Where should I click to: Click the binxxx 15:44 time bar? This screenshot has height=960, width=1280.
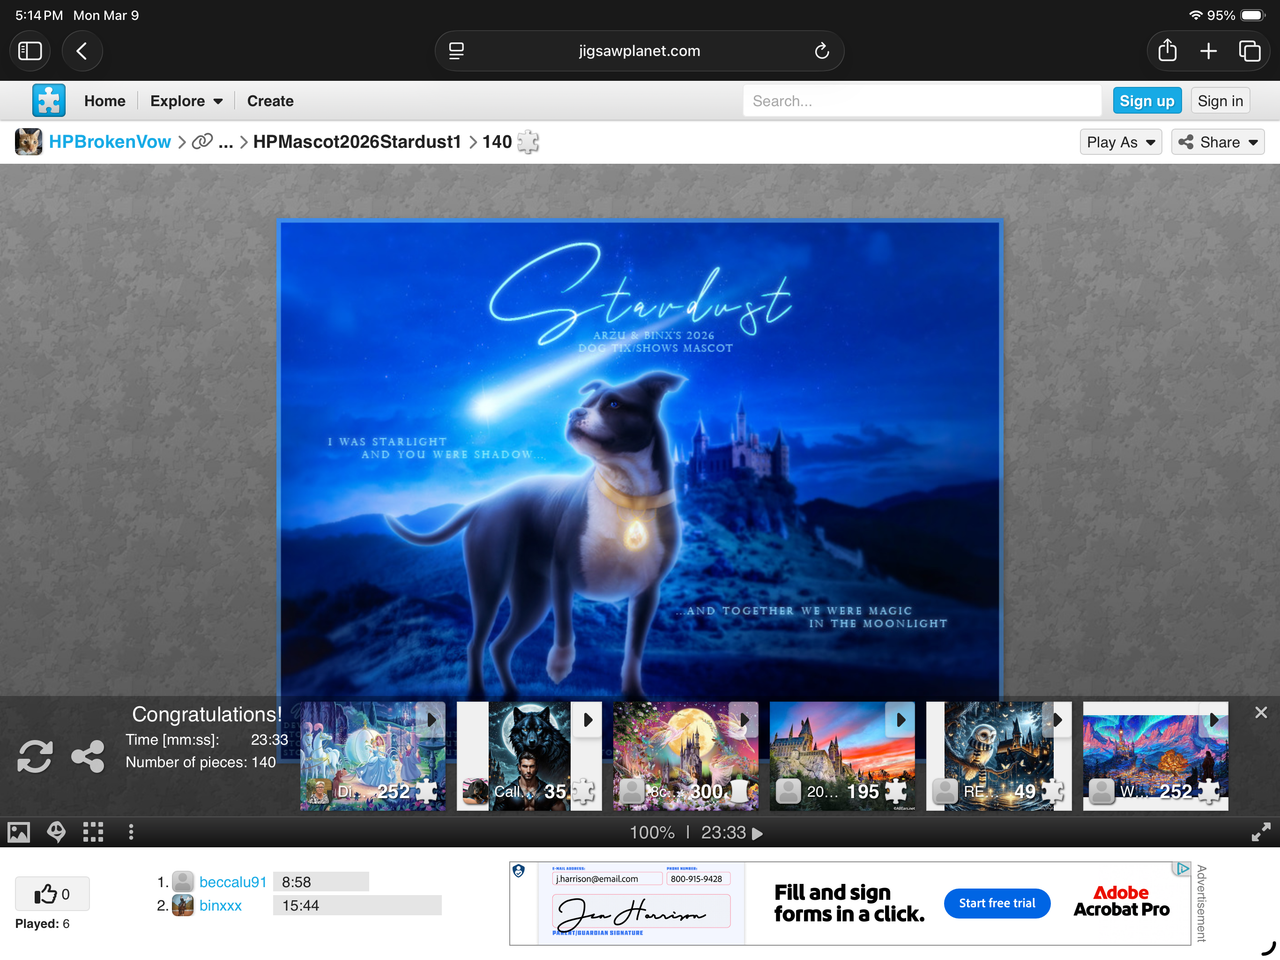coord(357,905)
